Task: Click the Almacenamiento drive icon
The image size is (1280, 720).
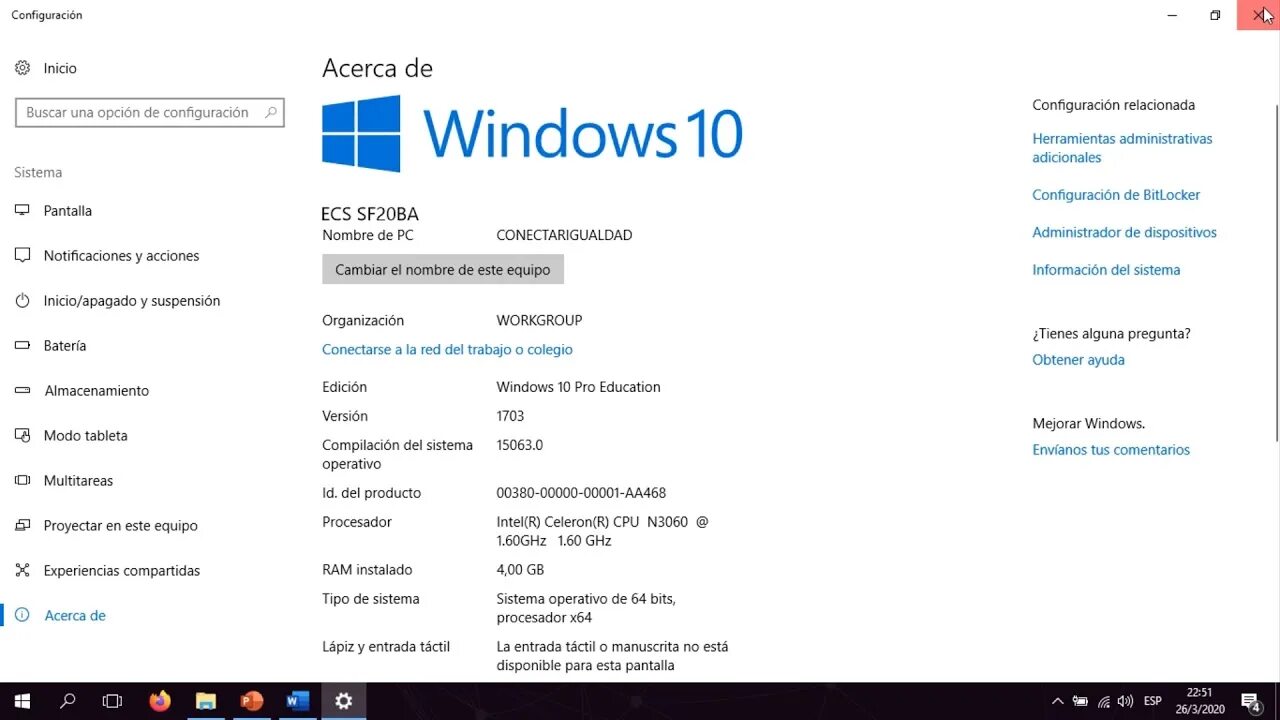Action: (x=22, y=391)
